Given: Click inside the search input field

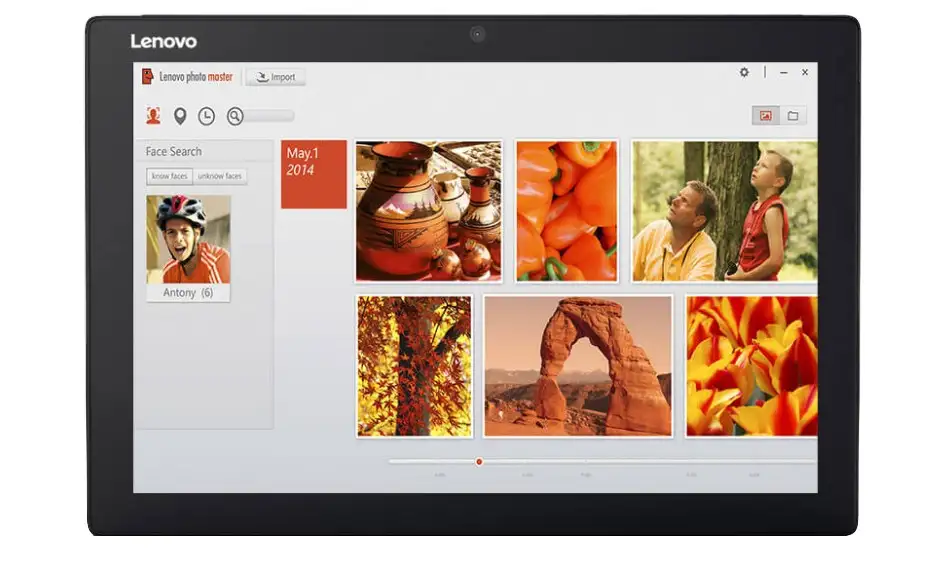Looking at the screenshot, I should [270, 116].
